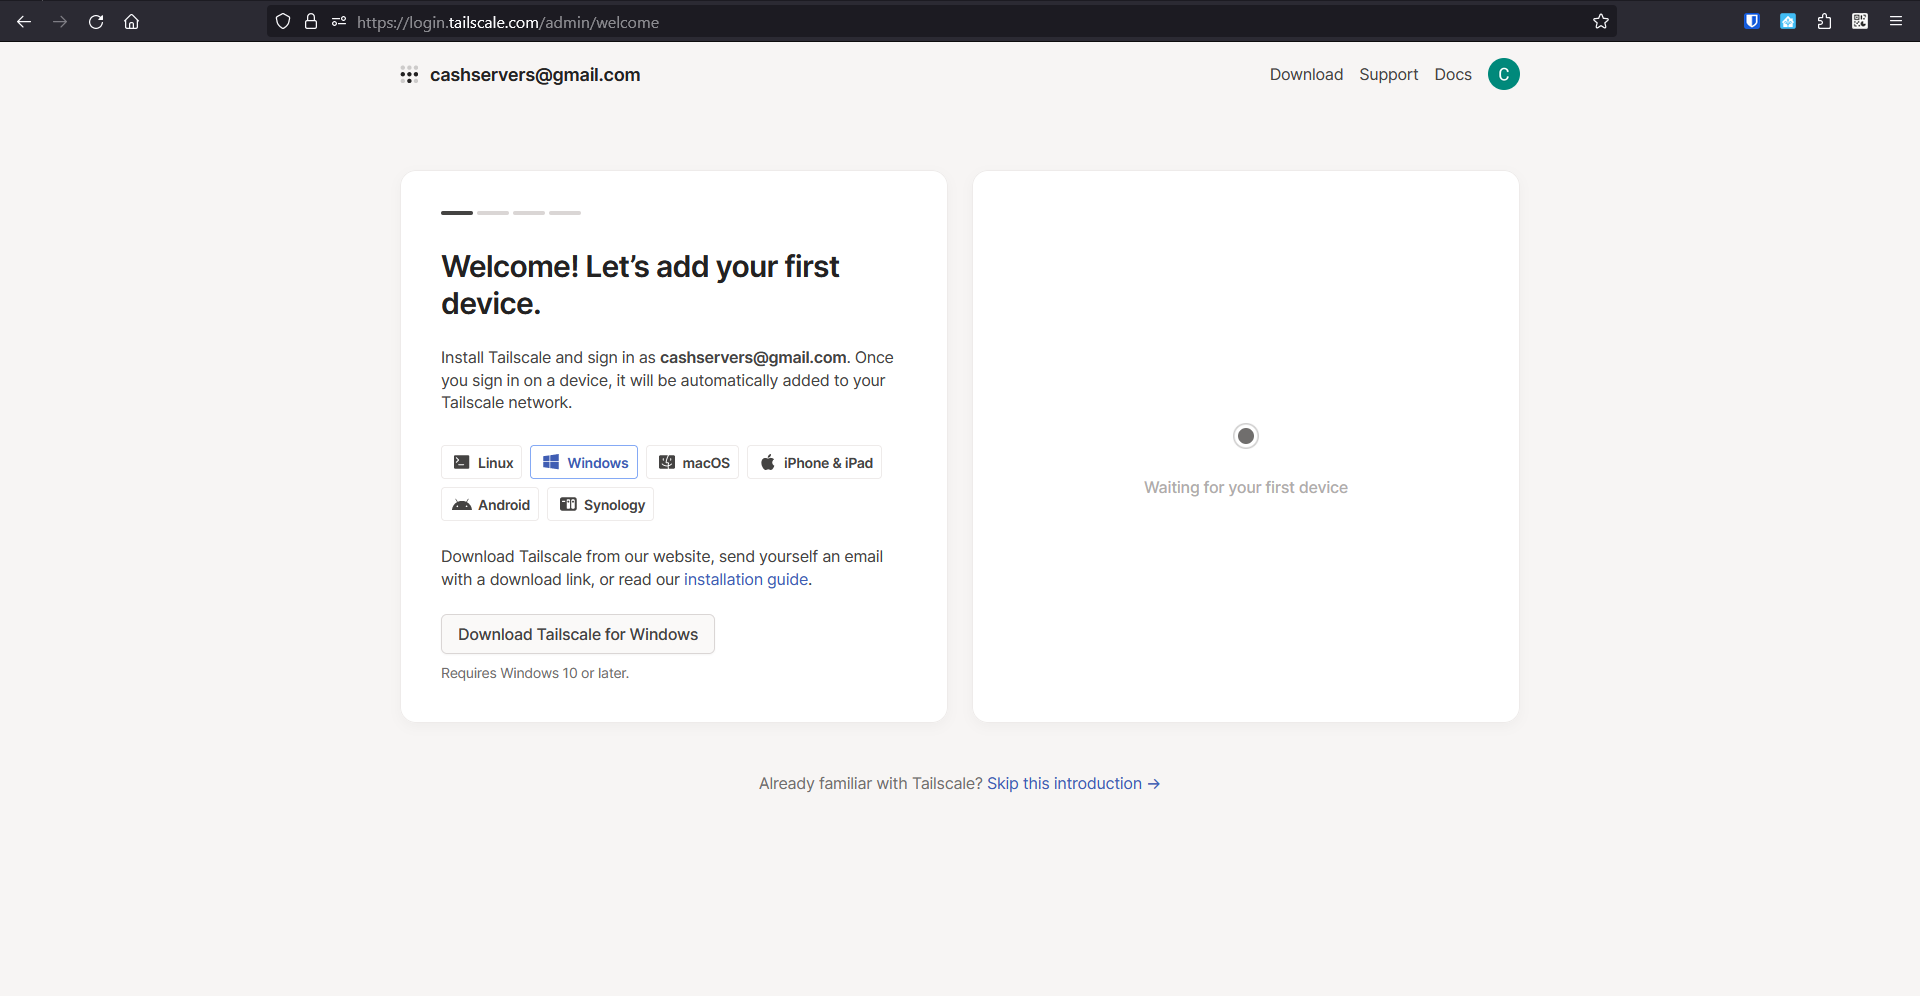Open the Firefox hamburger application menu
This screenshot has width=1920, height=996.
point(1895,22)
